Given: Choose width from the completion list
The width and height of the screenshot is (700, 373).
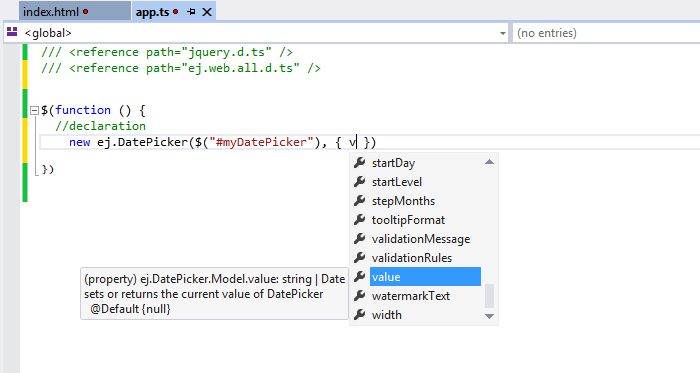Looking at the screenshot, I should click(x=387, y=315).
